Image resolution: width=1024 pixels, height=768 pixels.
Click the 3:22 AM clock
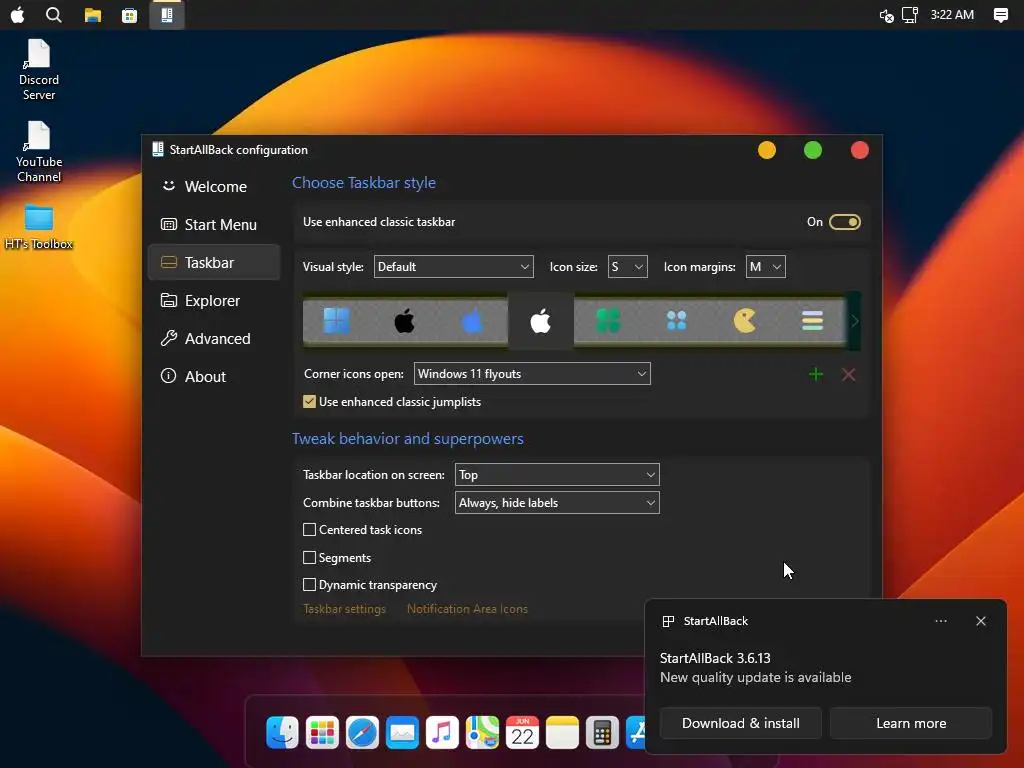coord(952,15)
